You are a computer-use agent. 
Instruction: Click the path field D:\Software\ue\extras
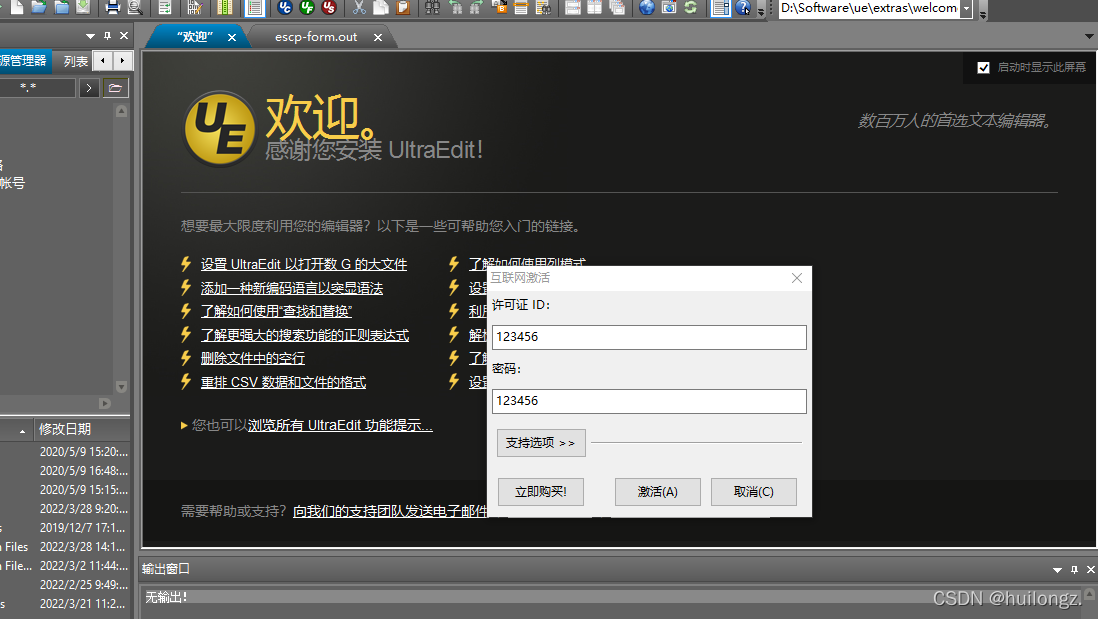(869, 8)
